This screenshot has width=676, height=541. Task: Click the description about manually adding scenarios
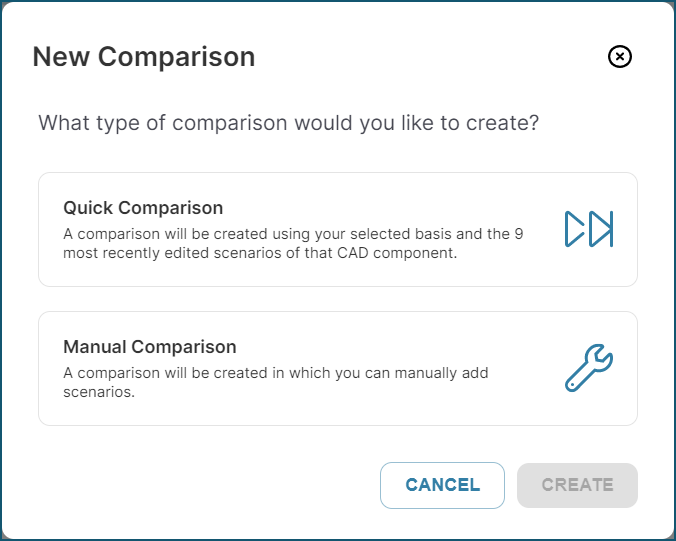tap(275, 382)
